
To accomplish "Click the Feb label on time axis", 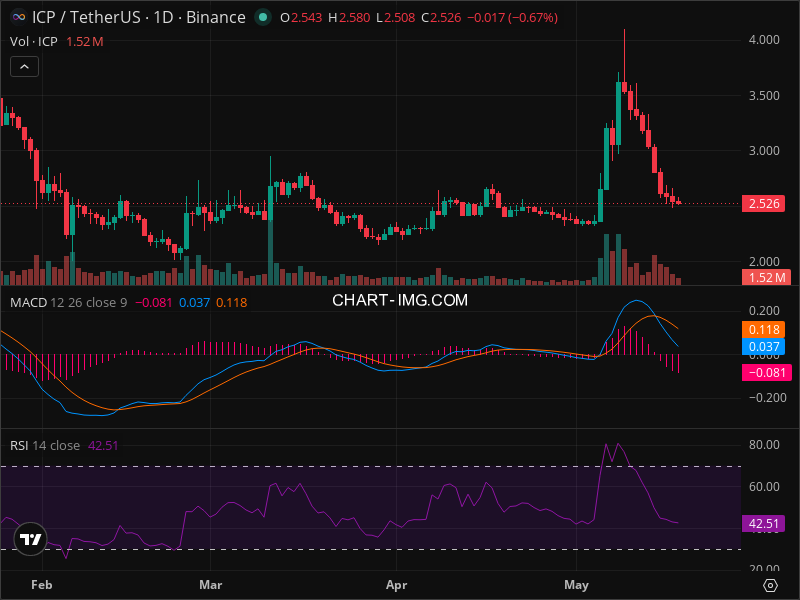I will point(41,585).
